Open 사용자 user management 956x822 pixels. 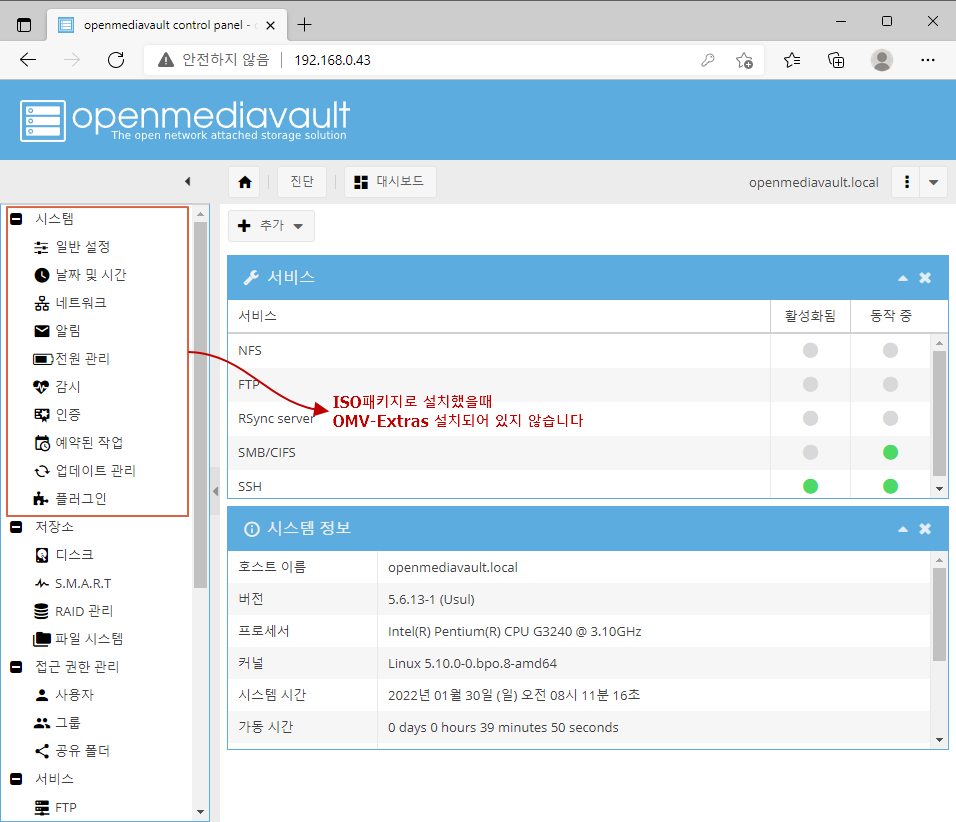(x=64, y=695)
